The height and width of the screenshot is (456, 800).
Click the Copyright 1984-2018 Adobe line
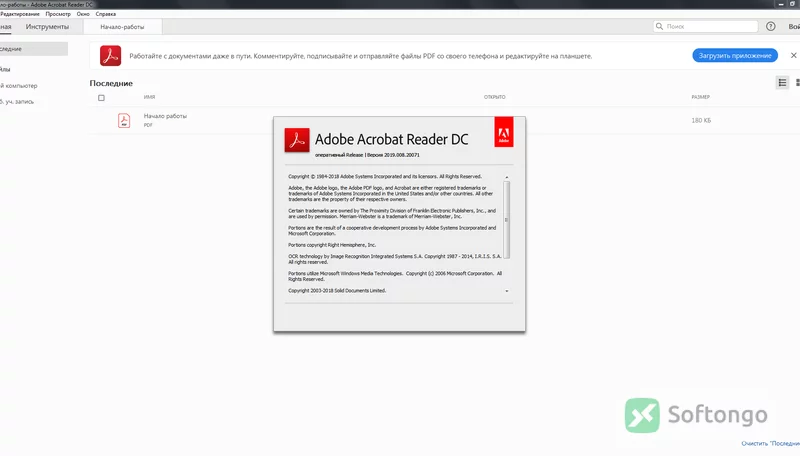pyautogui.click(x=385, y=176)
